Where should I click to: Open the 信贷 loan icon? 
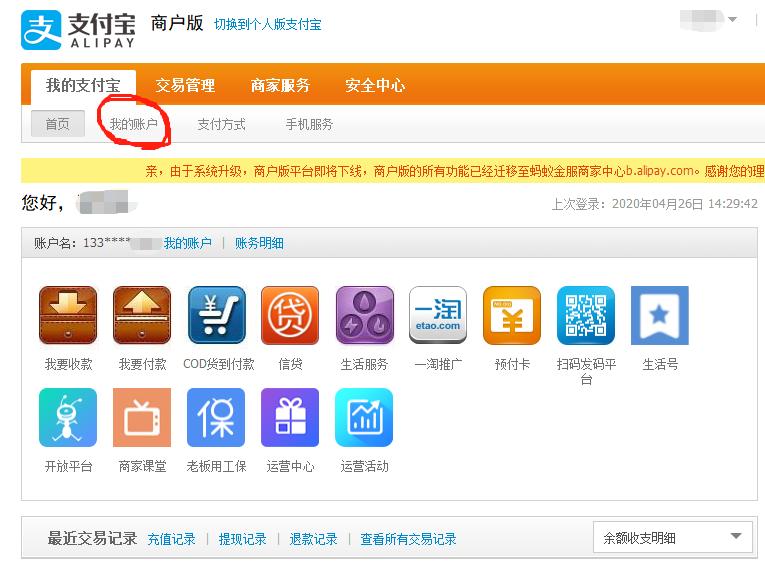(290, 315)
